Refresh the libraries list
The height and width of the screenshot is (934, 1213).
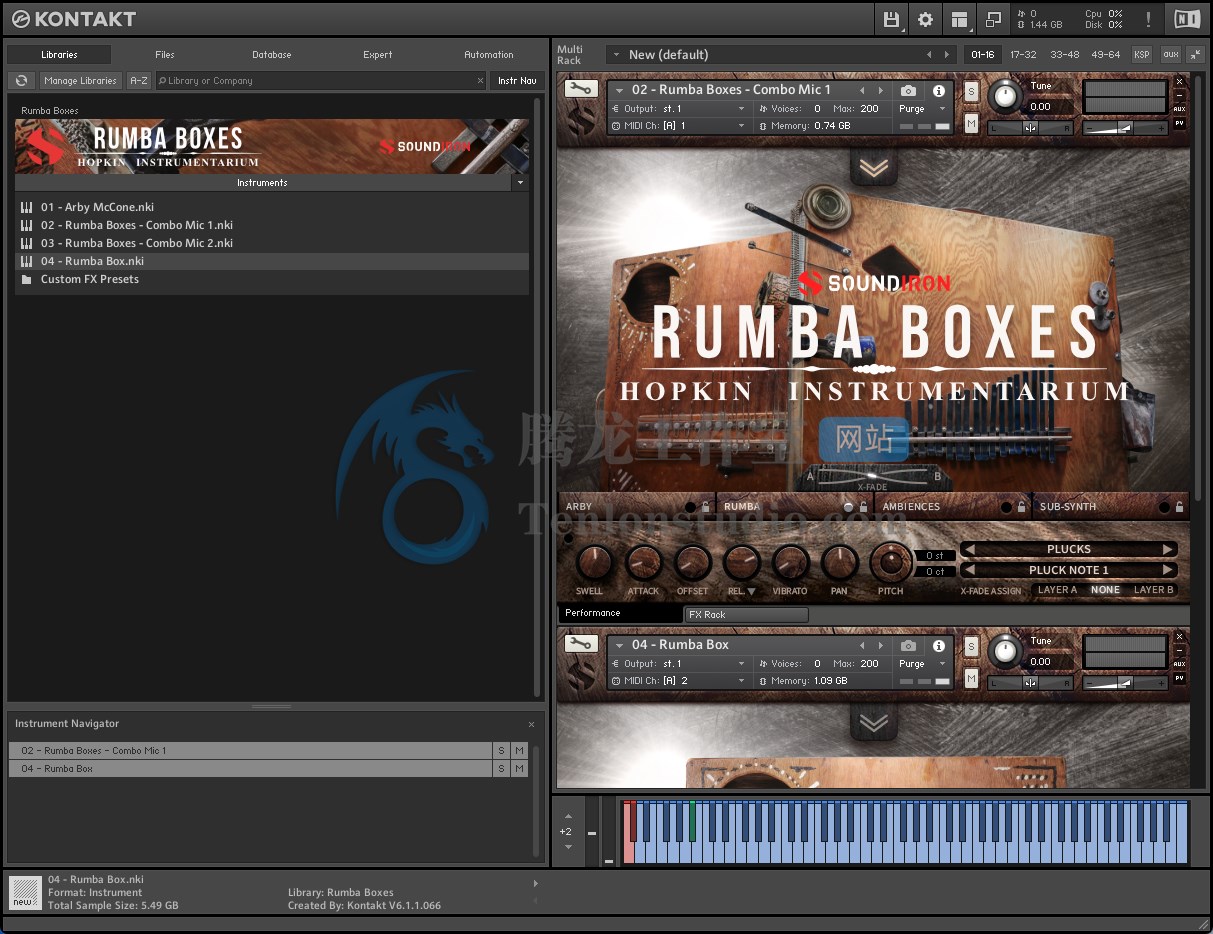pos(21,80)
